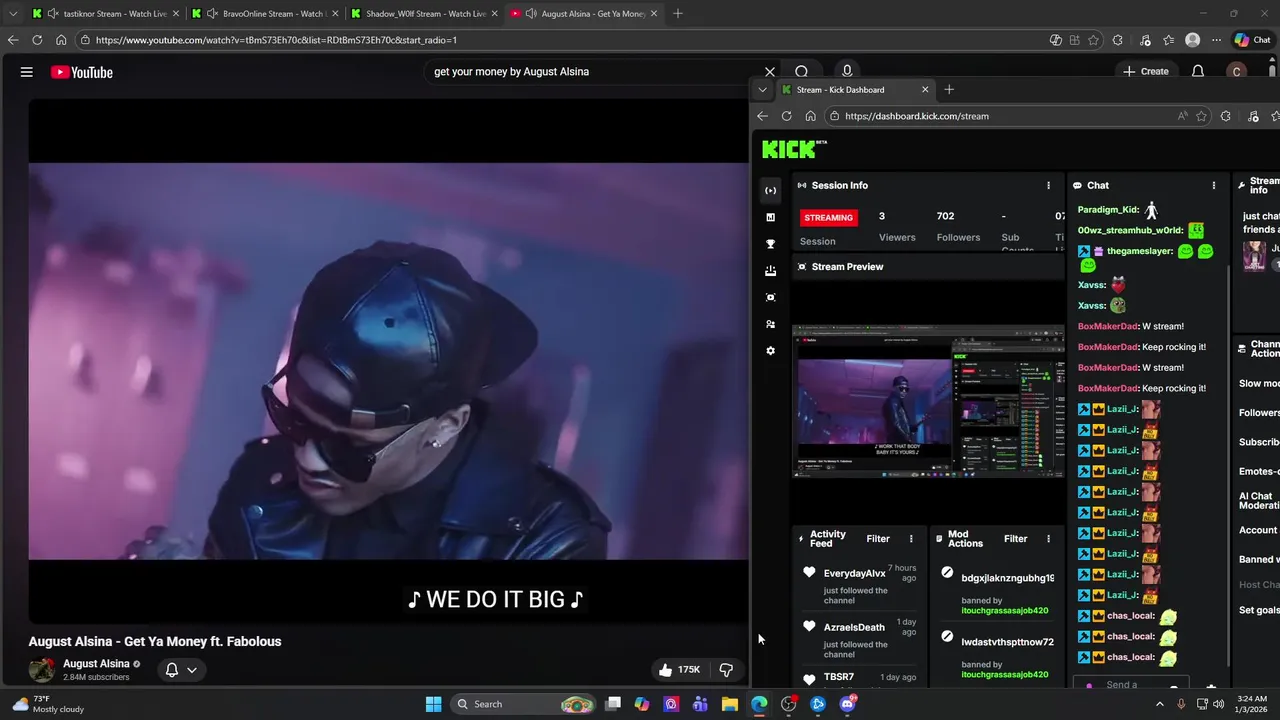Expand tab search chevron in YouTube window
The image size is (1280, 720).
pos(13,14)
